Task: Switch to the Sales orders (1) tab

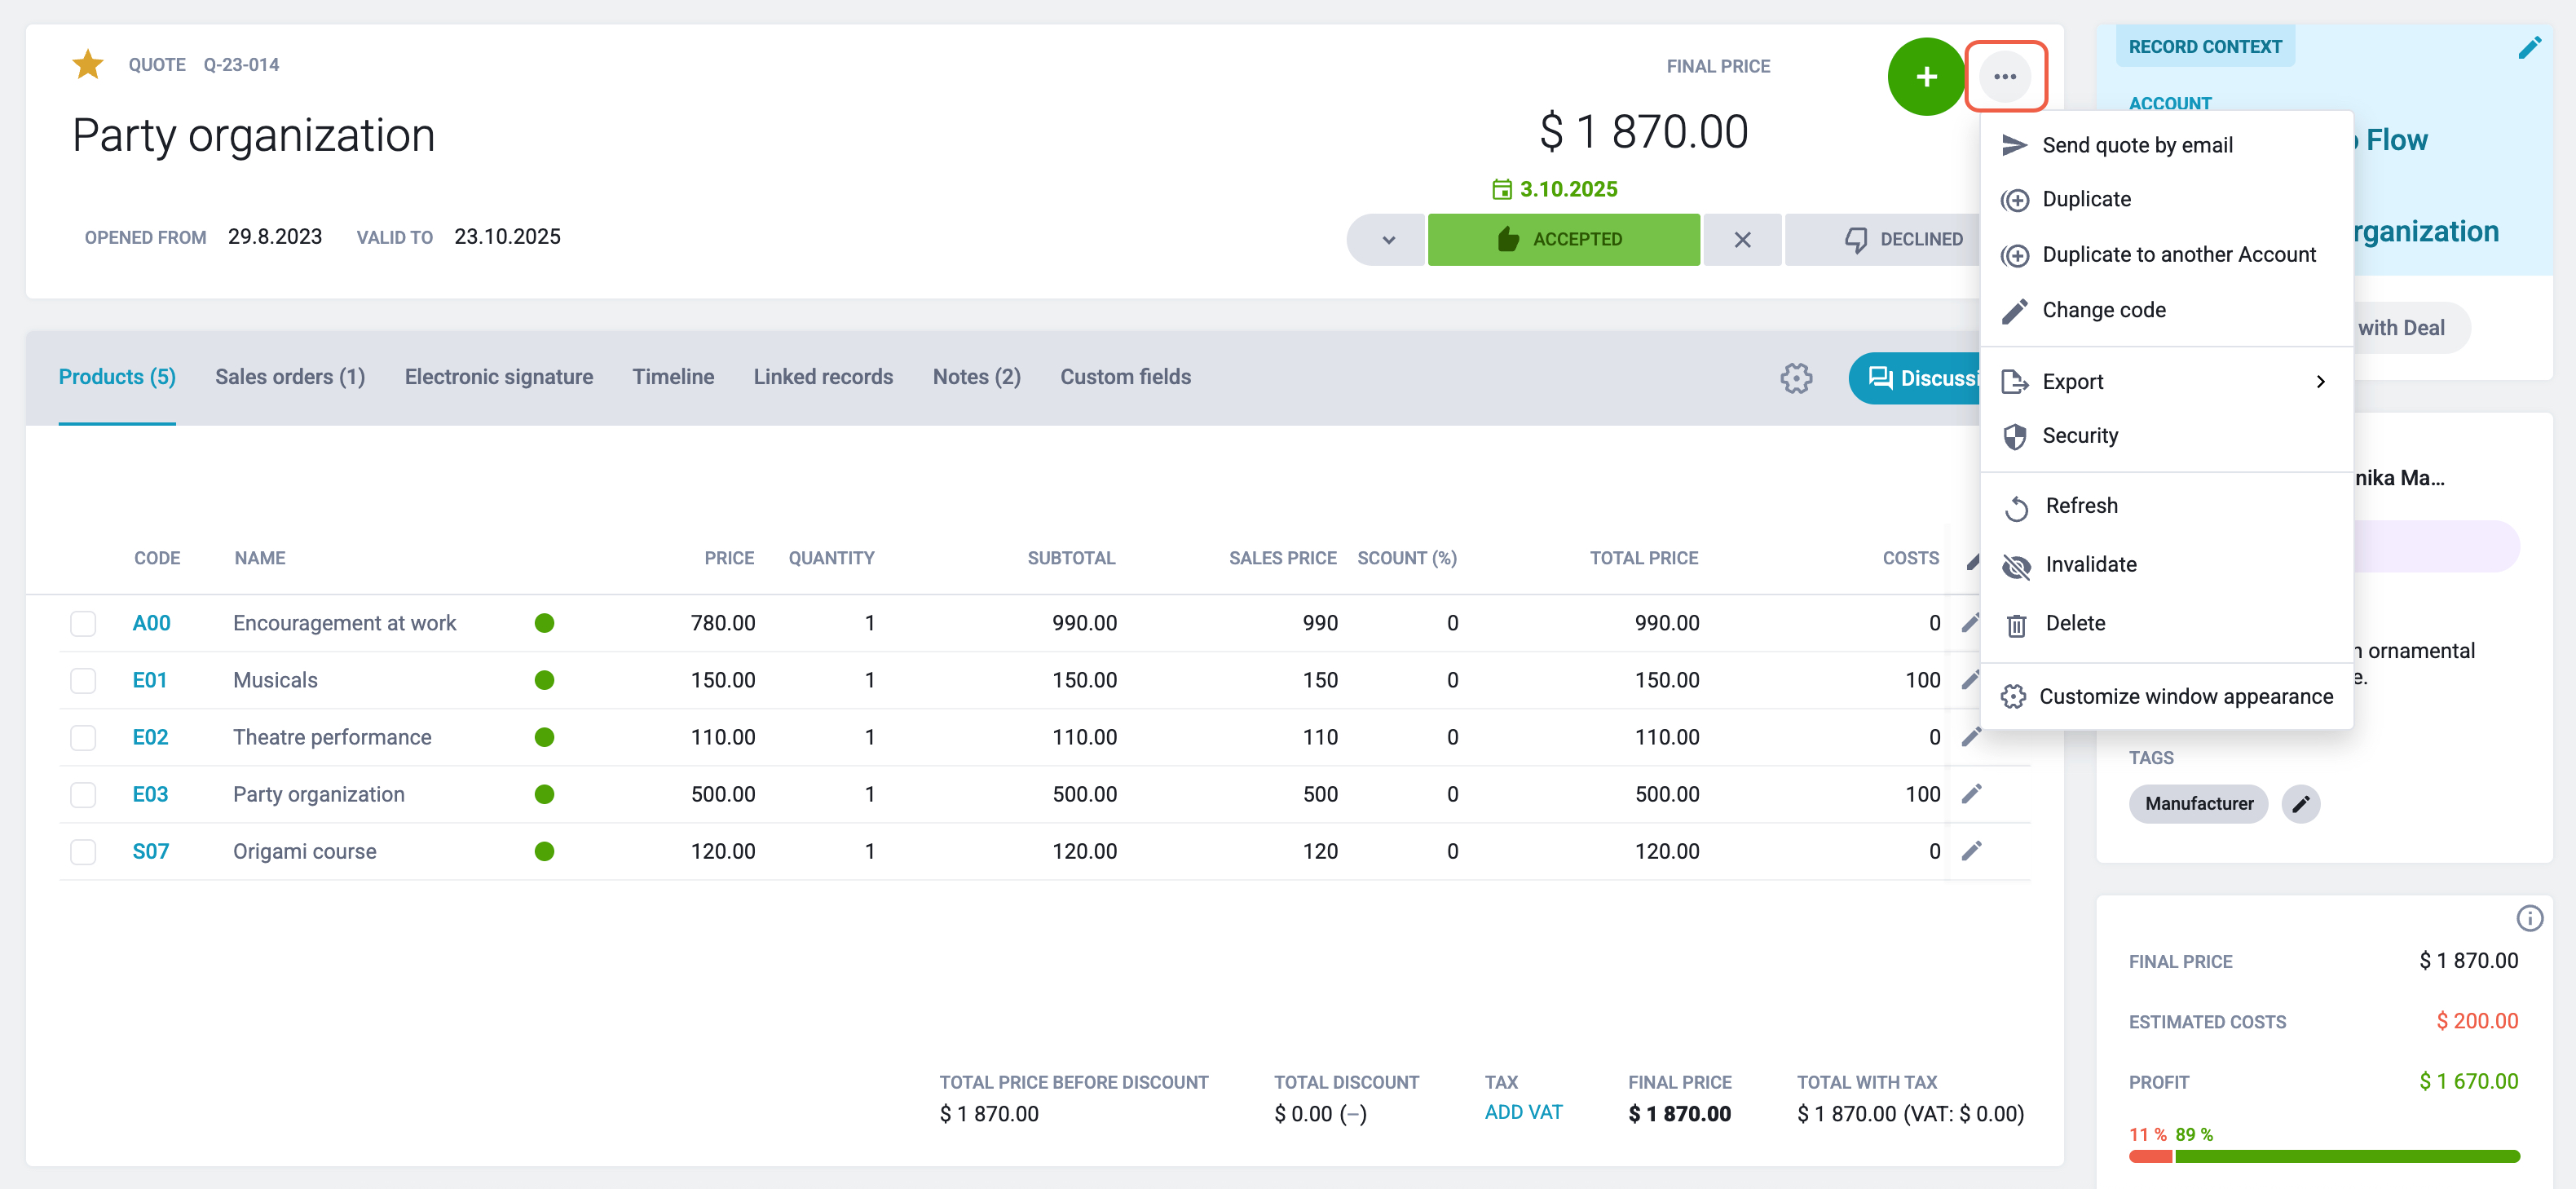Action: tap(290, 377)
